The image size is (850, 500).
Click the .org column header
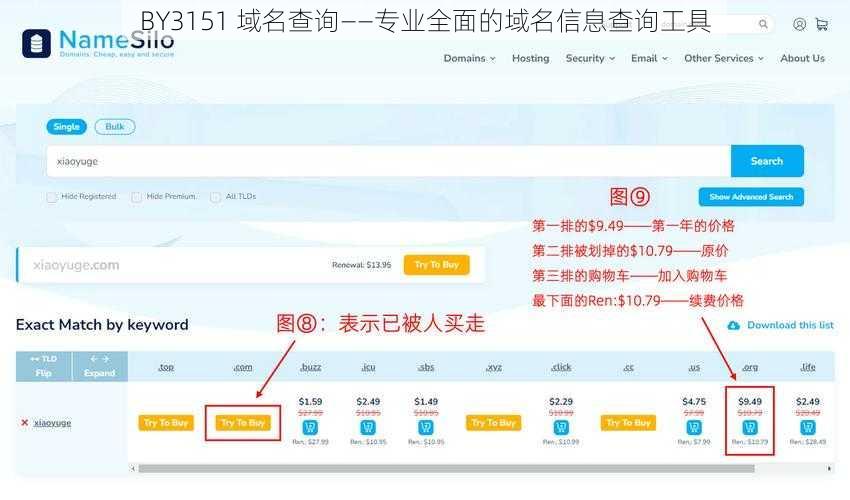(x=750, y=367)
